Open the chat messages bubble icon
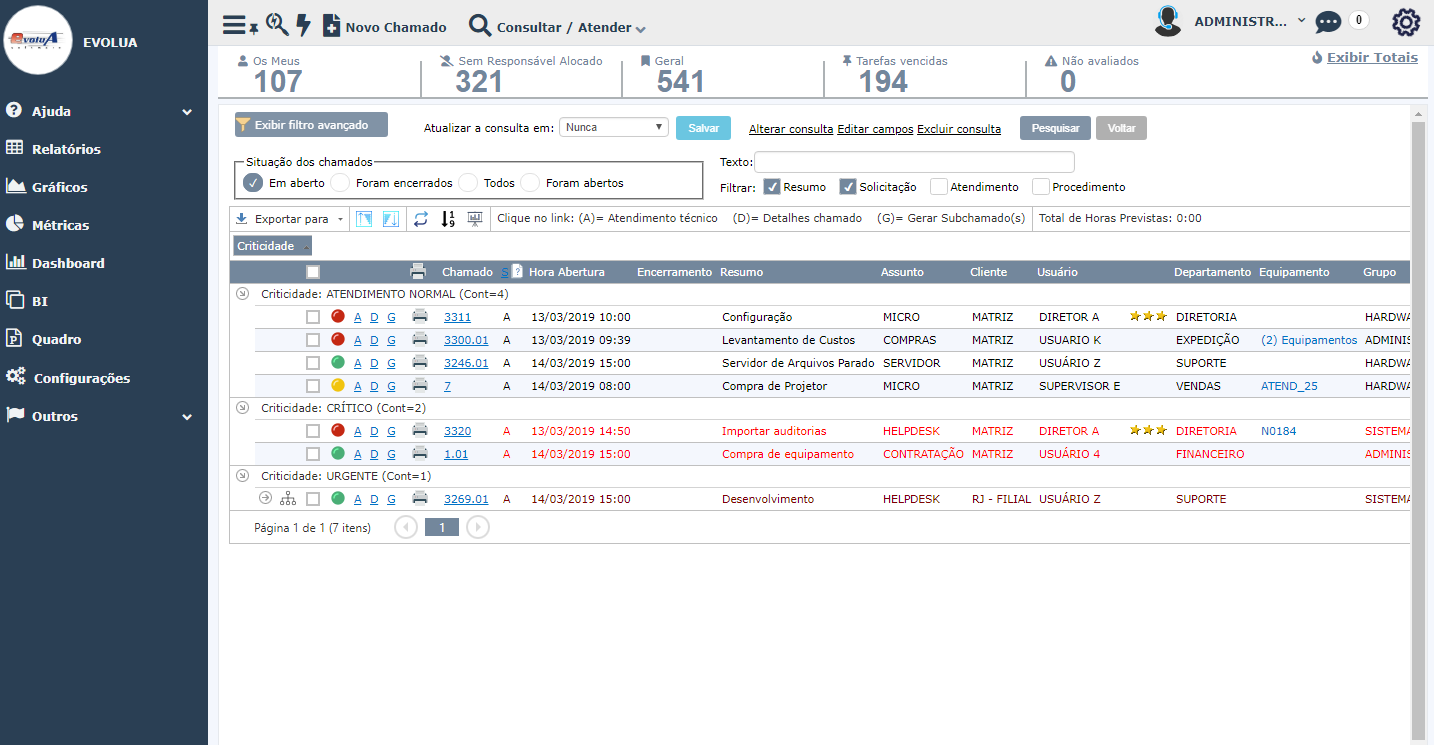The height and width of the screenshot is (745, 1434). point(1328,22)
